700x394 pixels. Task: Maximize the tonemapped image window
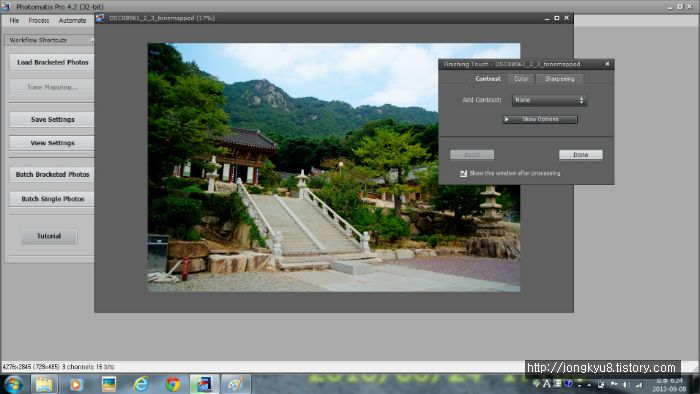pos(557,18)
